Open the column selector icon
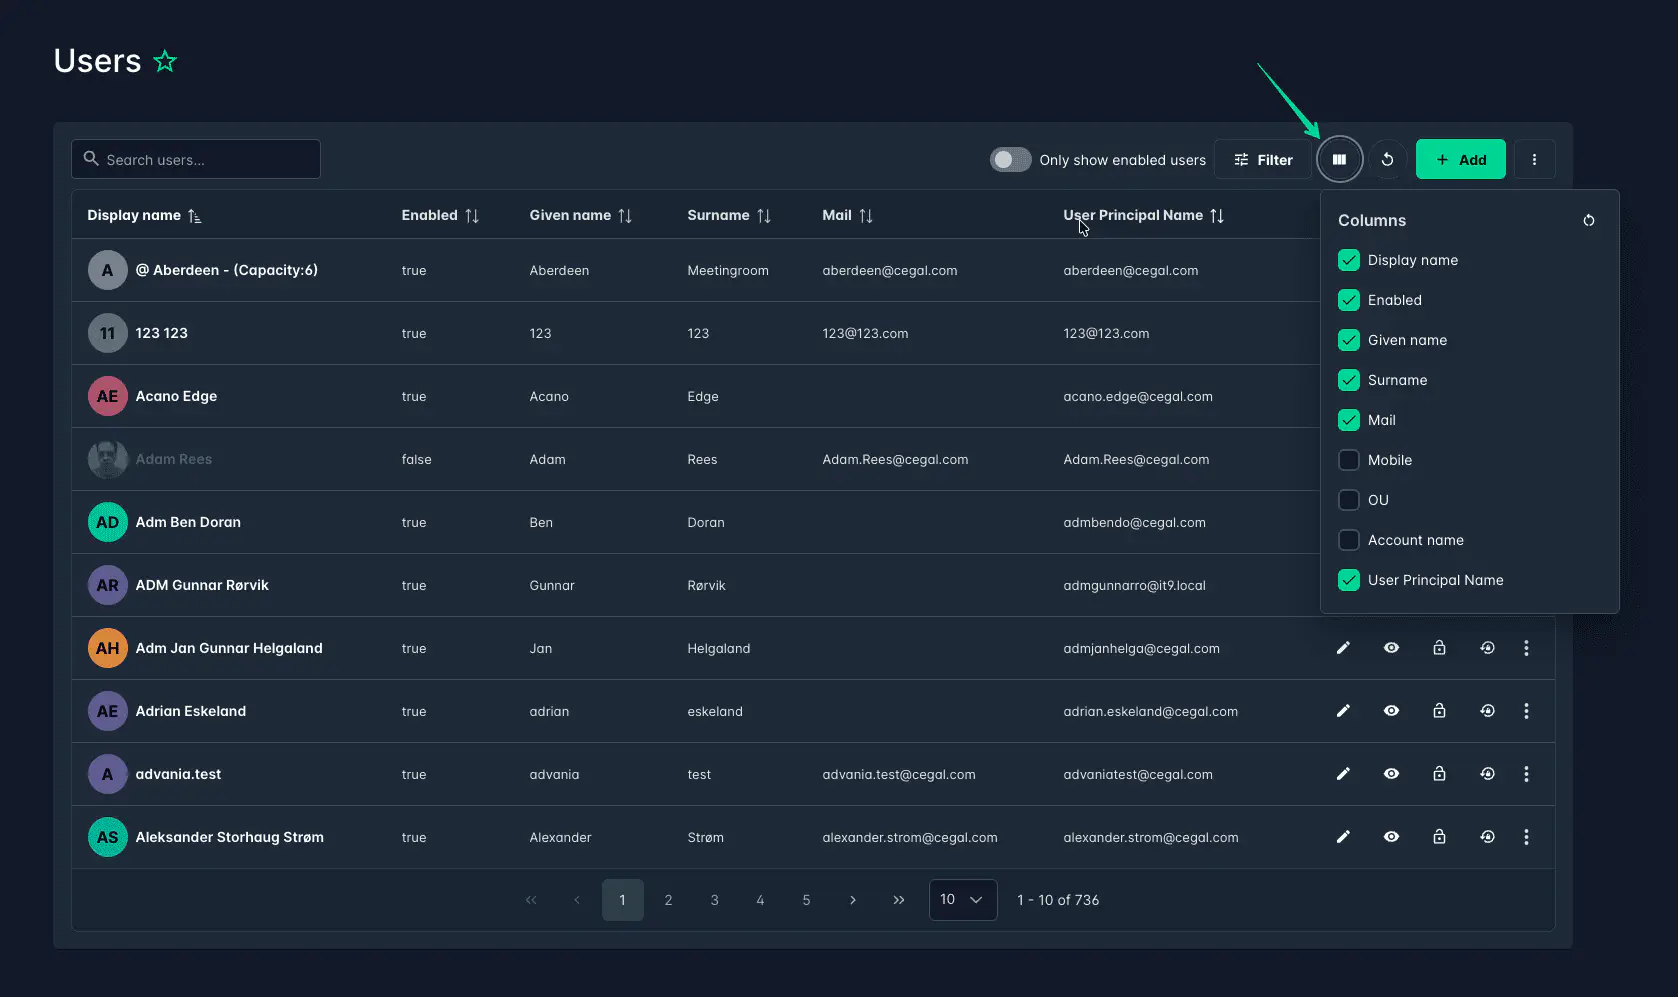 pos(1340,159)
